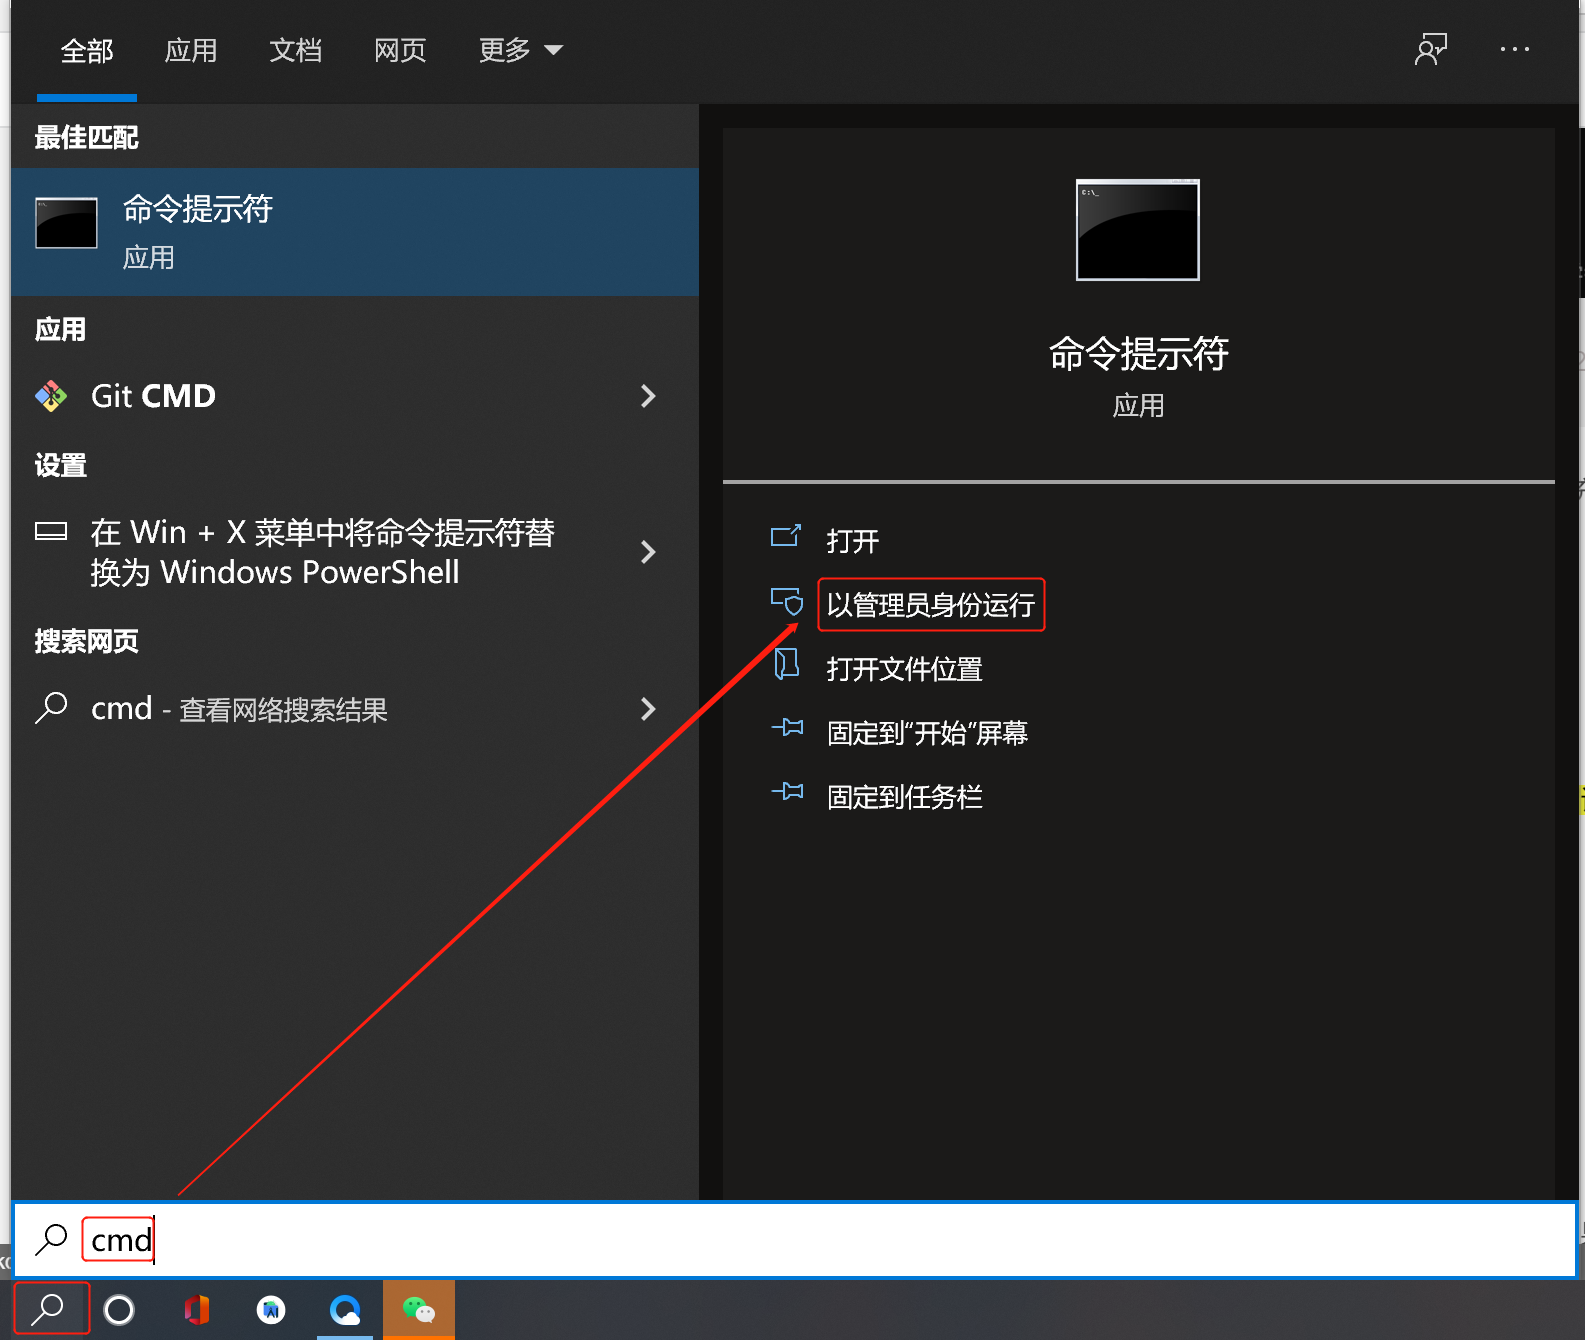This screenshot has width=1585, height=1340.
Task: Click the search box containing cmd
Action: tap(794, 1240)
